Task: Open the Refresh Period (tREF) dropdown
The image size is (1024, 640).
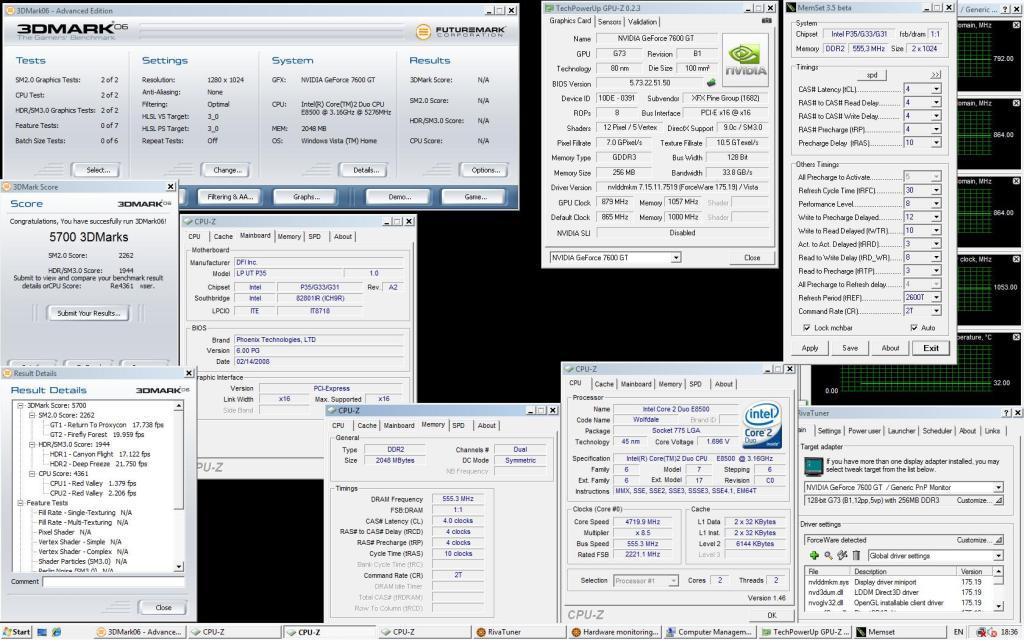Action: (x=936, y=297)
